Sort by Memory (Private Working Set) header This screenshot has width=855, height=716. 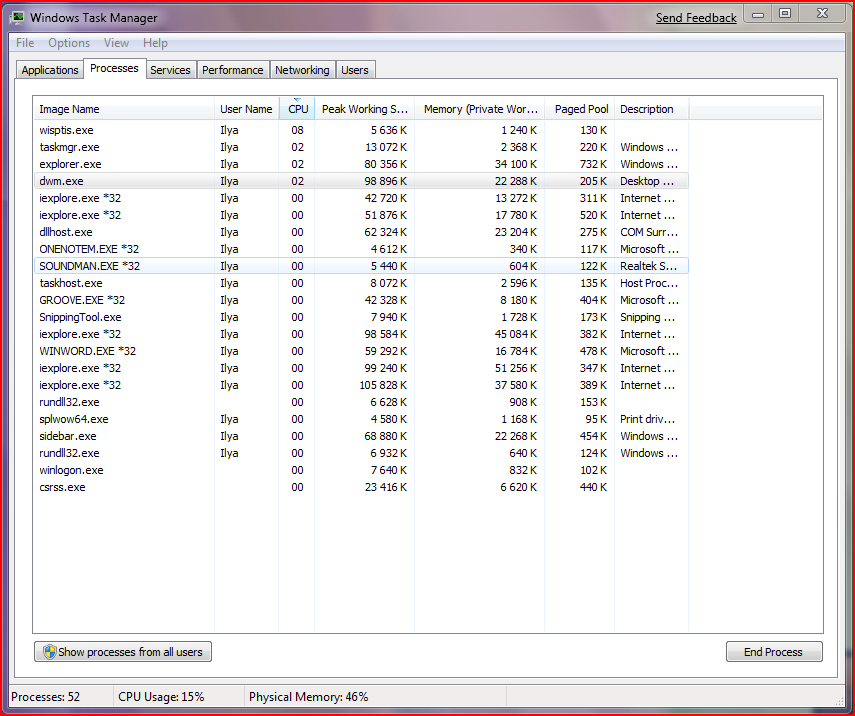pos(480,109)
